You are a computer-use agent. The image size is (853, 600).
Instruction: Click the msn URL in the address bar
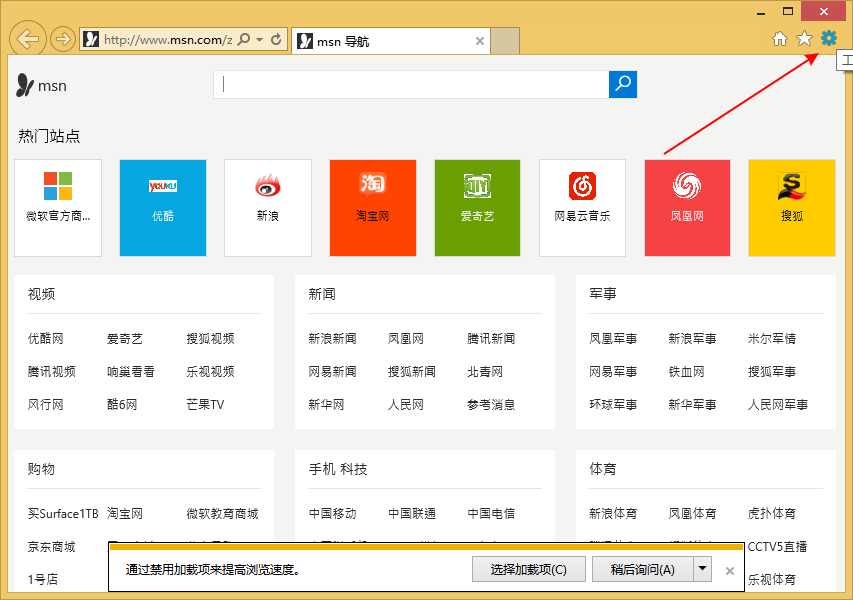[x=168, y=40]
